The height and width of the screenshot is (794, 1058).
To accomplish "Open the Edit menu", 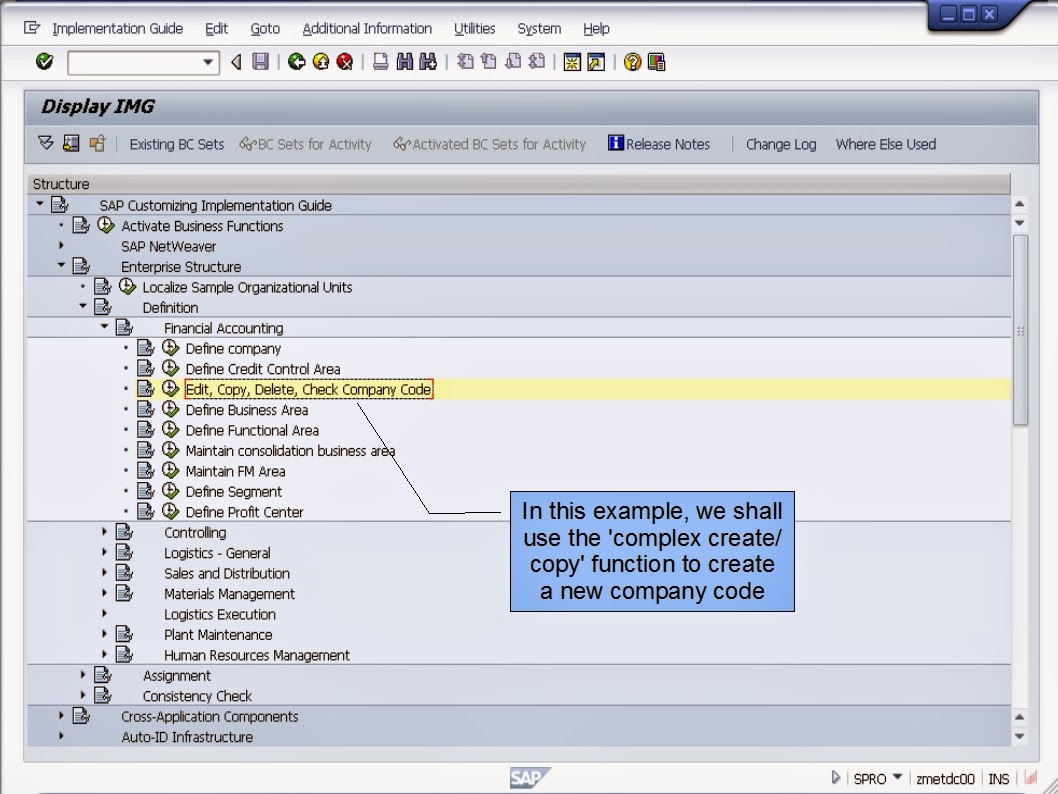I will coord(217,28).
